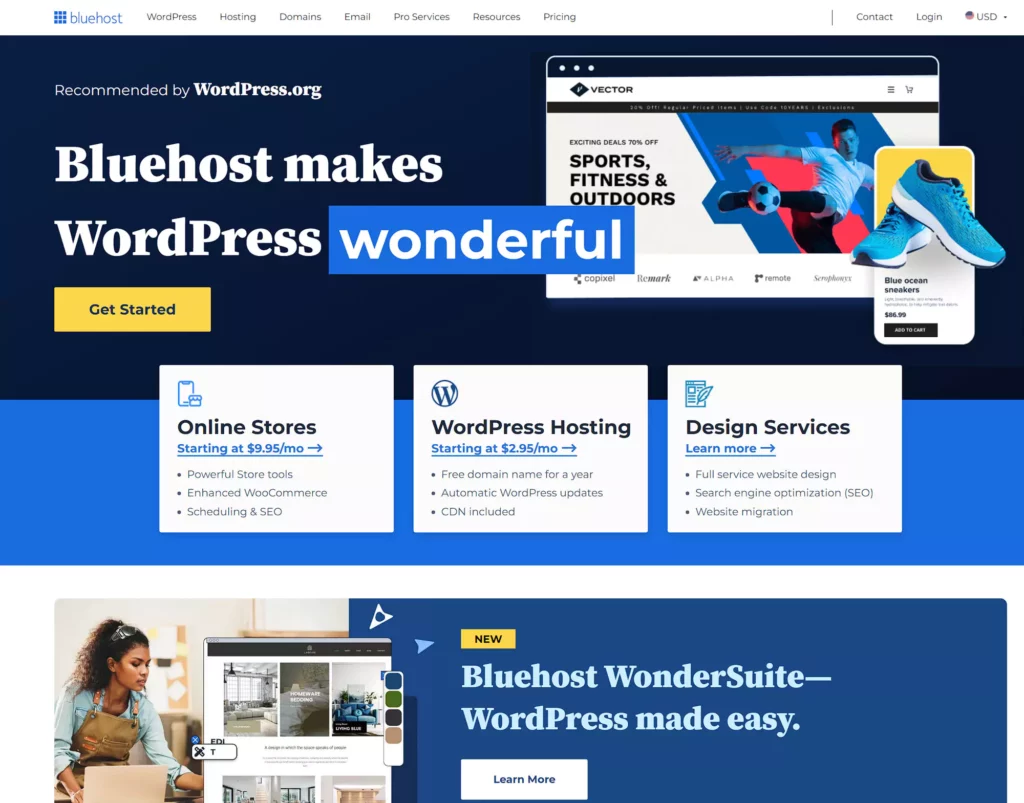The width and height of the screenshot is (1024, 803).
Task: Click the $86.99 sneaker price
Action: (895, 315)
